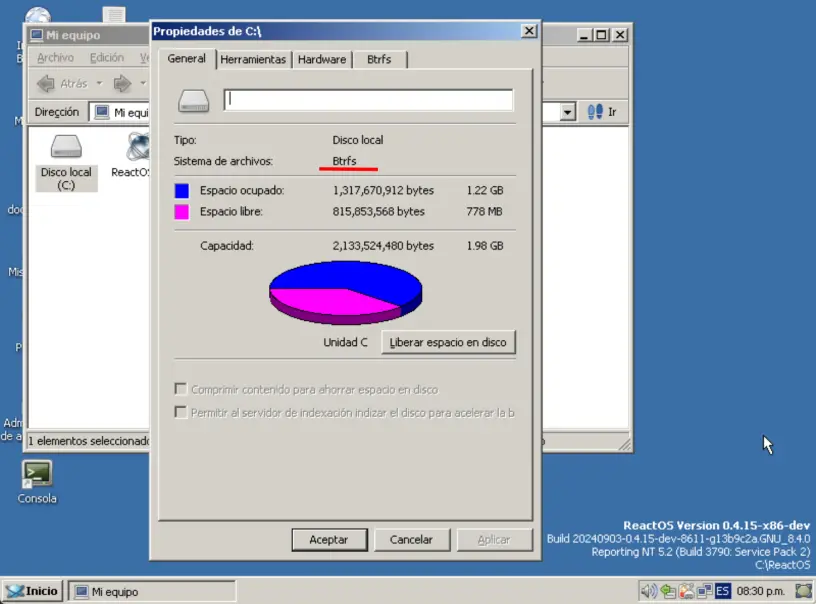Open the Btrfs tab

pos(379,59)
